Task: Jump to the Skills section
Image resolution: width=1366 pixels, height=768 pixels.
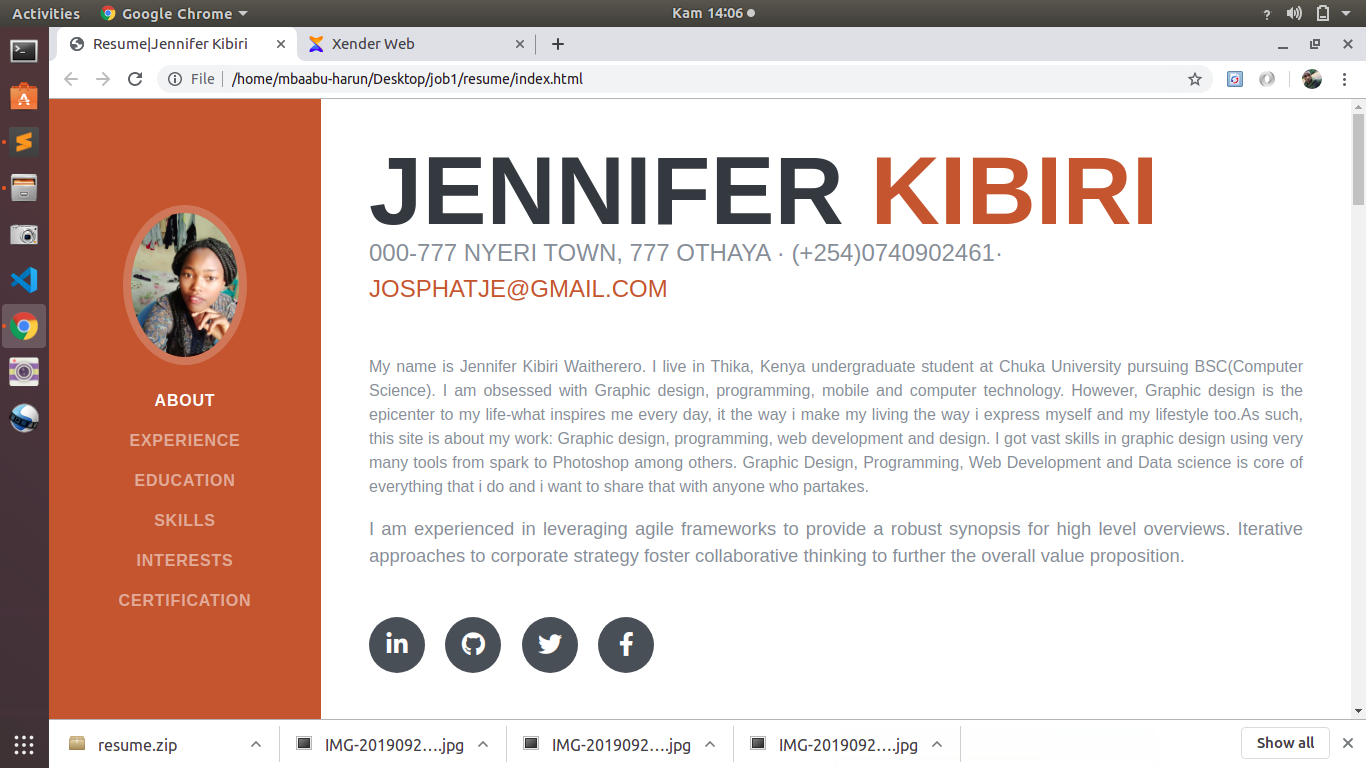Action: click(185, 520)
